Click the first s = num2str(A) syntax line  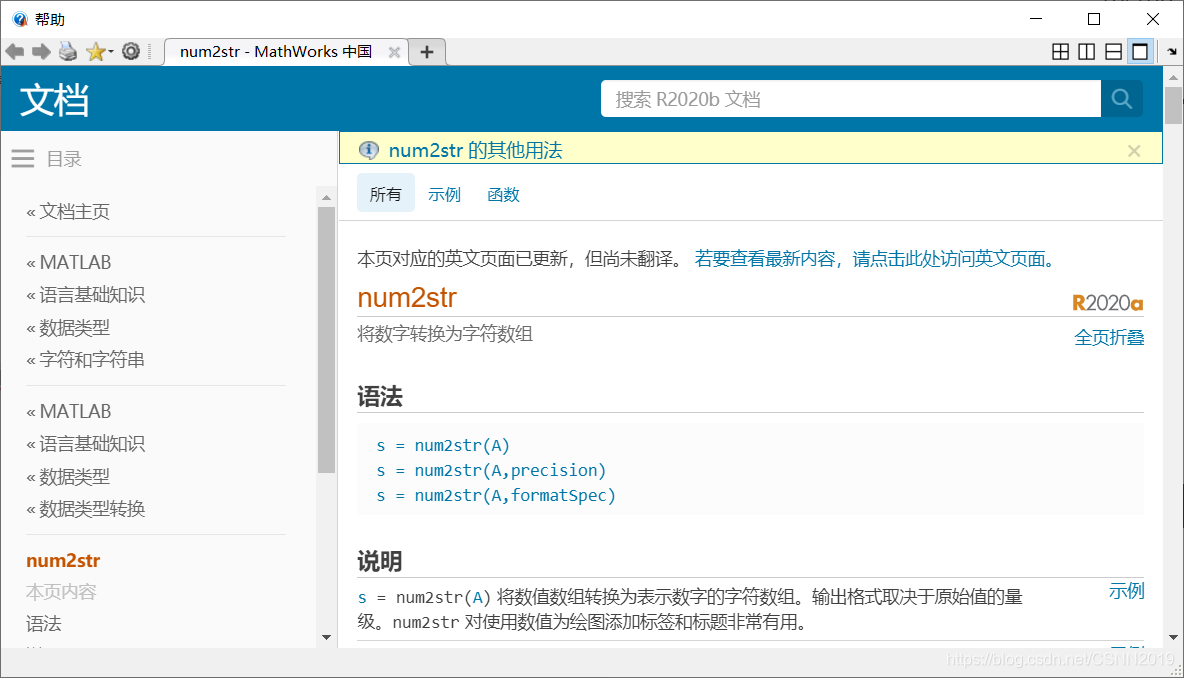(x=443, y=445)
